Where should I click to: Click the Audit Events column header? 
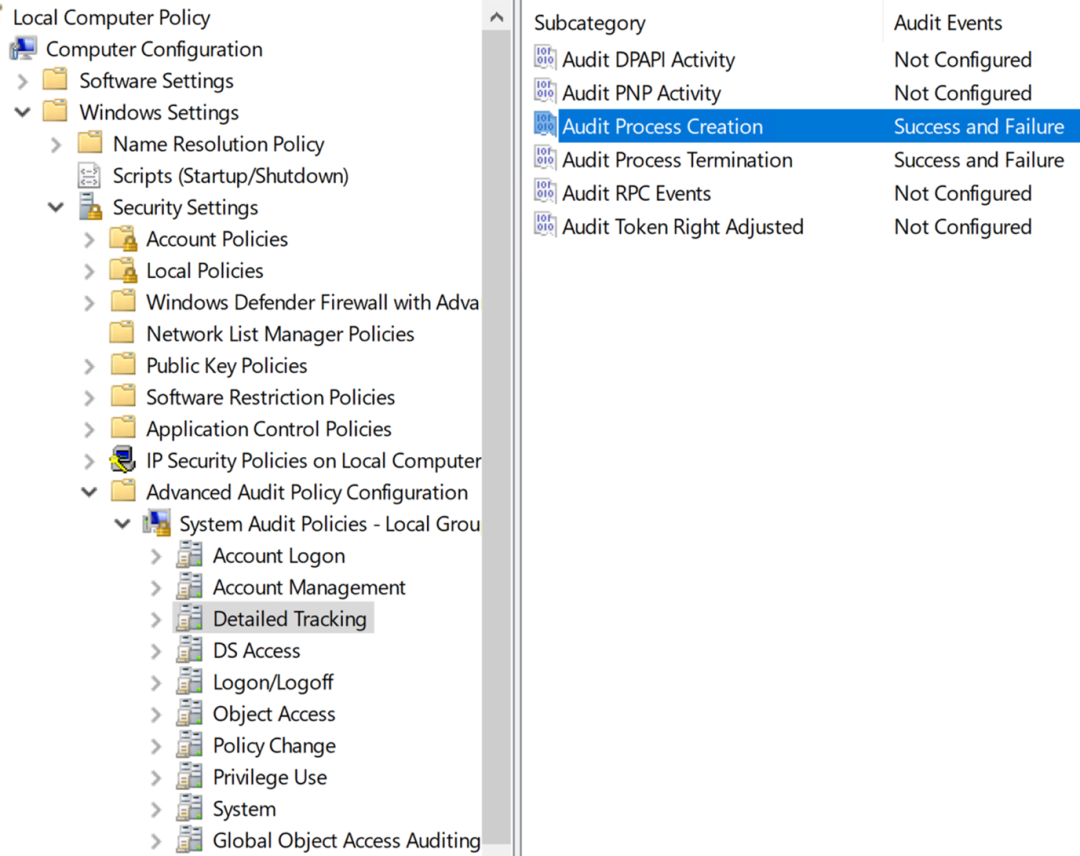pyautogui.click(x=948, y=23)
